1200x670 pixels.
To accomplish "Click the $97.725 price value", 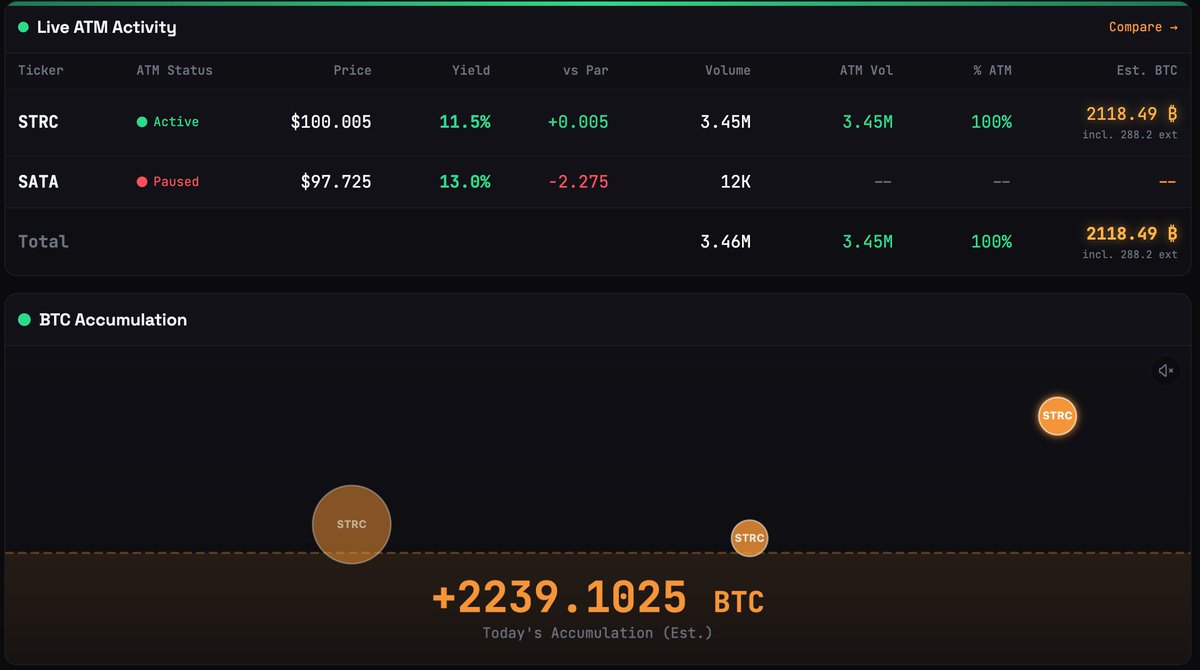I will click(336, 182).
